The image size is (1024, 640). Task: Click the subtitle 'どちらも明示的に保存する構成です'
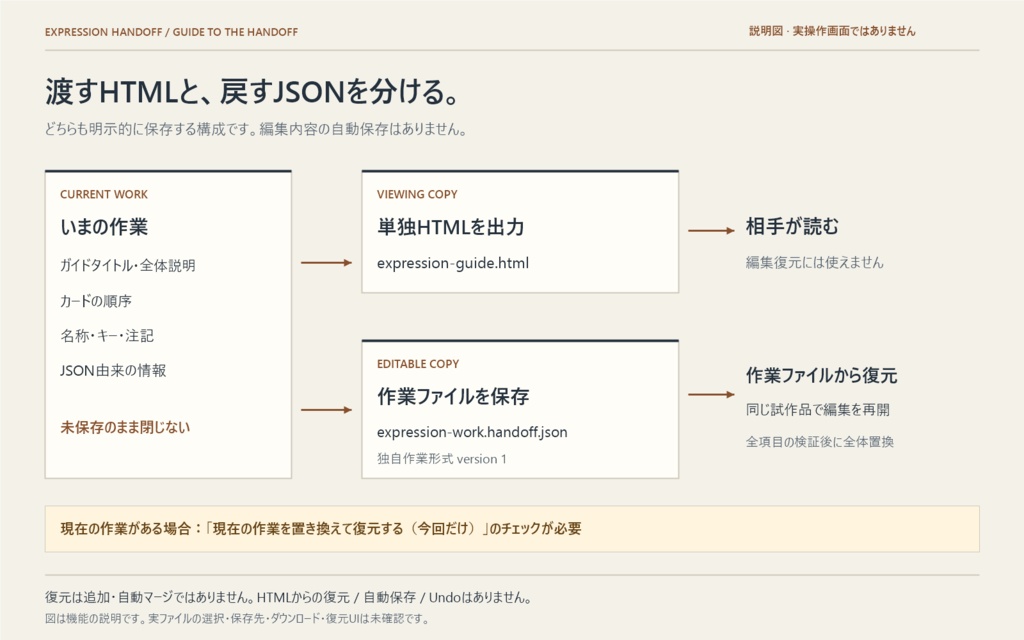(x=152, y=129)
